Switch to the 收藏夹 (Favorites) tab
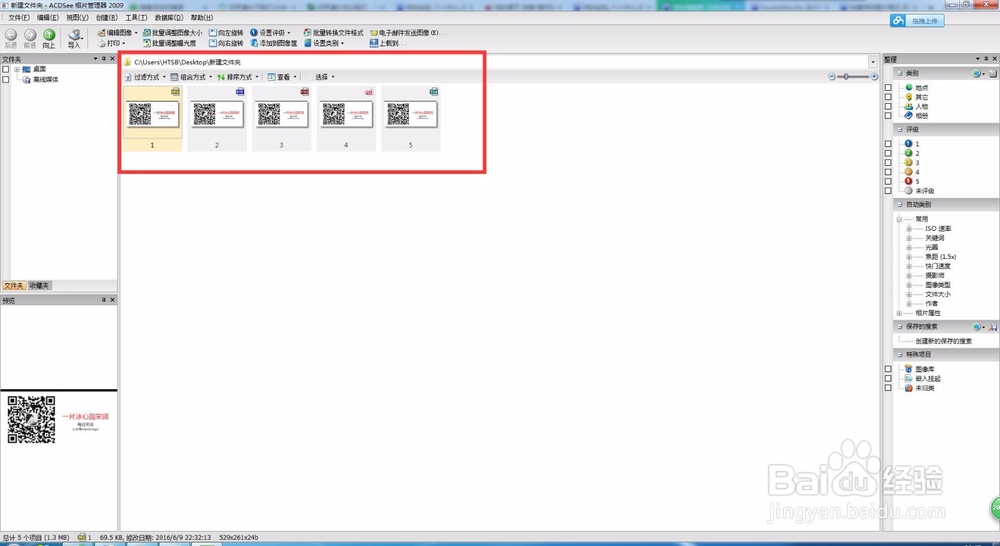Image resolution: width=1000 pixels, height=546 pixels. coord(39,286)
